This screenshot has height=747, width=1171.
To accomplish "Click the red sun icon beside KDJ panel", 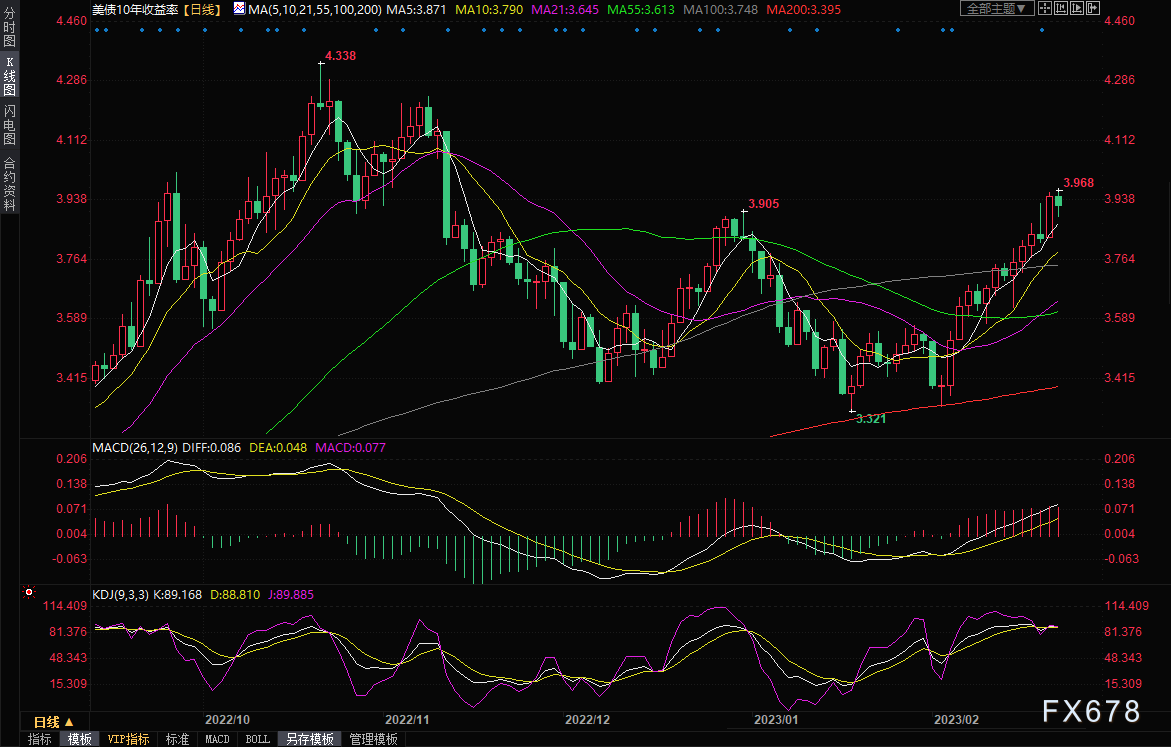I will pos(29,592).
